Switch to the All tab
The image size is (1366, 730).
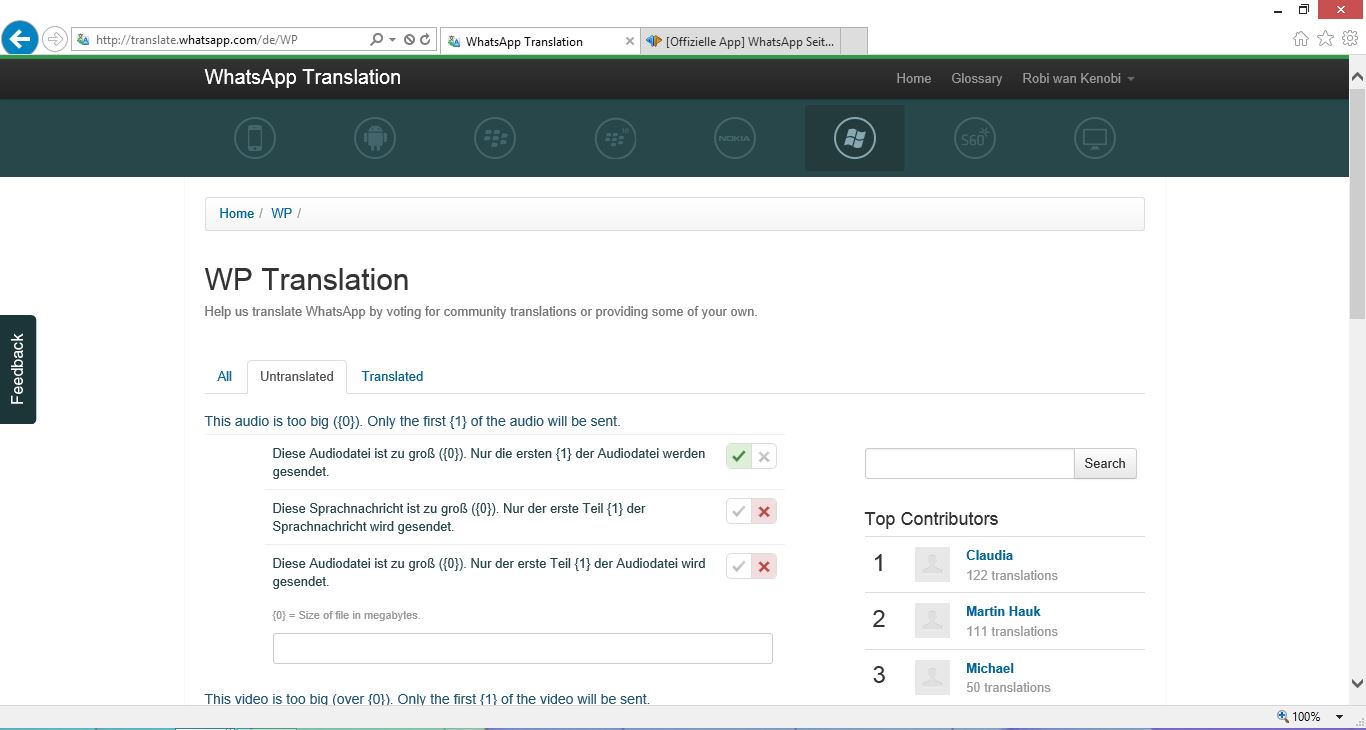pos(225,376)
